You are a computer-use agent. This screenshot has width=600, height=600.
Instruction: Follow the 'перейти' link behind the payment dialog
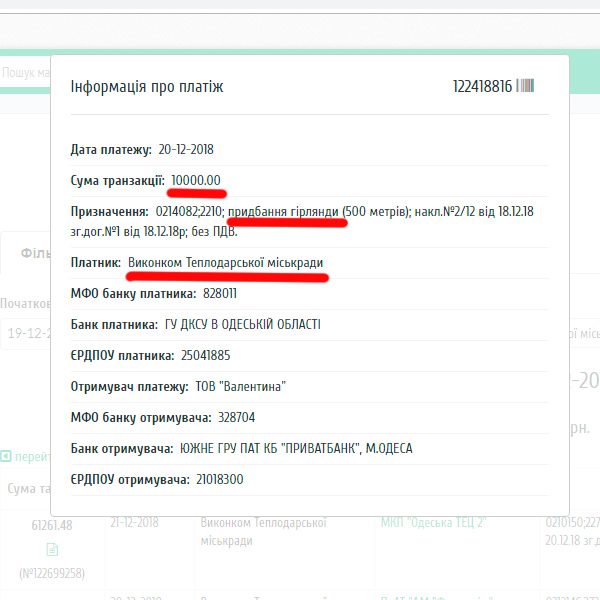[33, 457]
